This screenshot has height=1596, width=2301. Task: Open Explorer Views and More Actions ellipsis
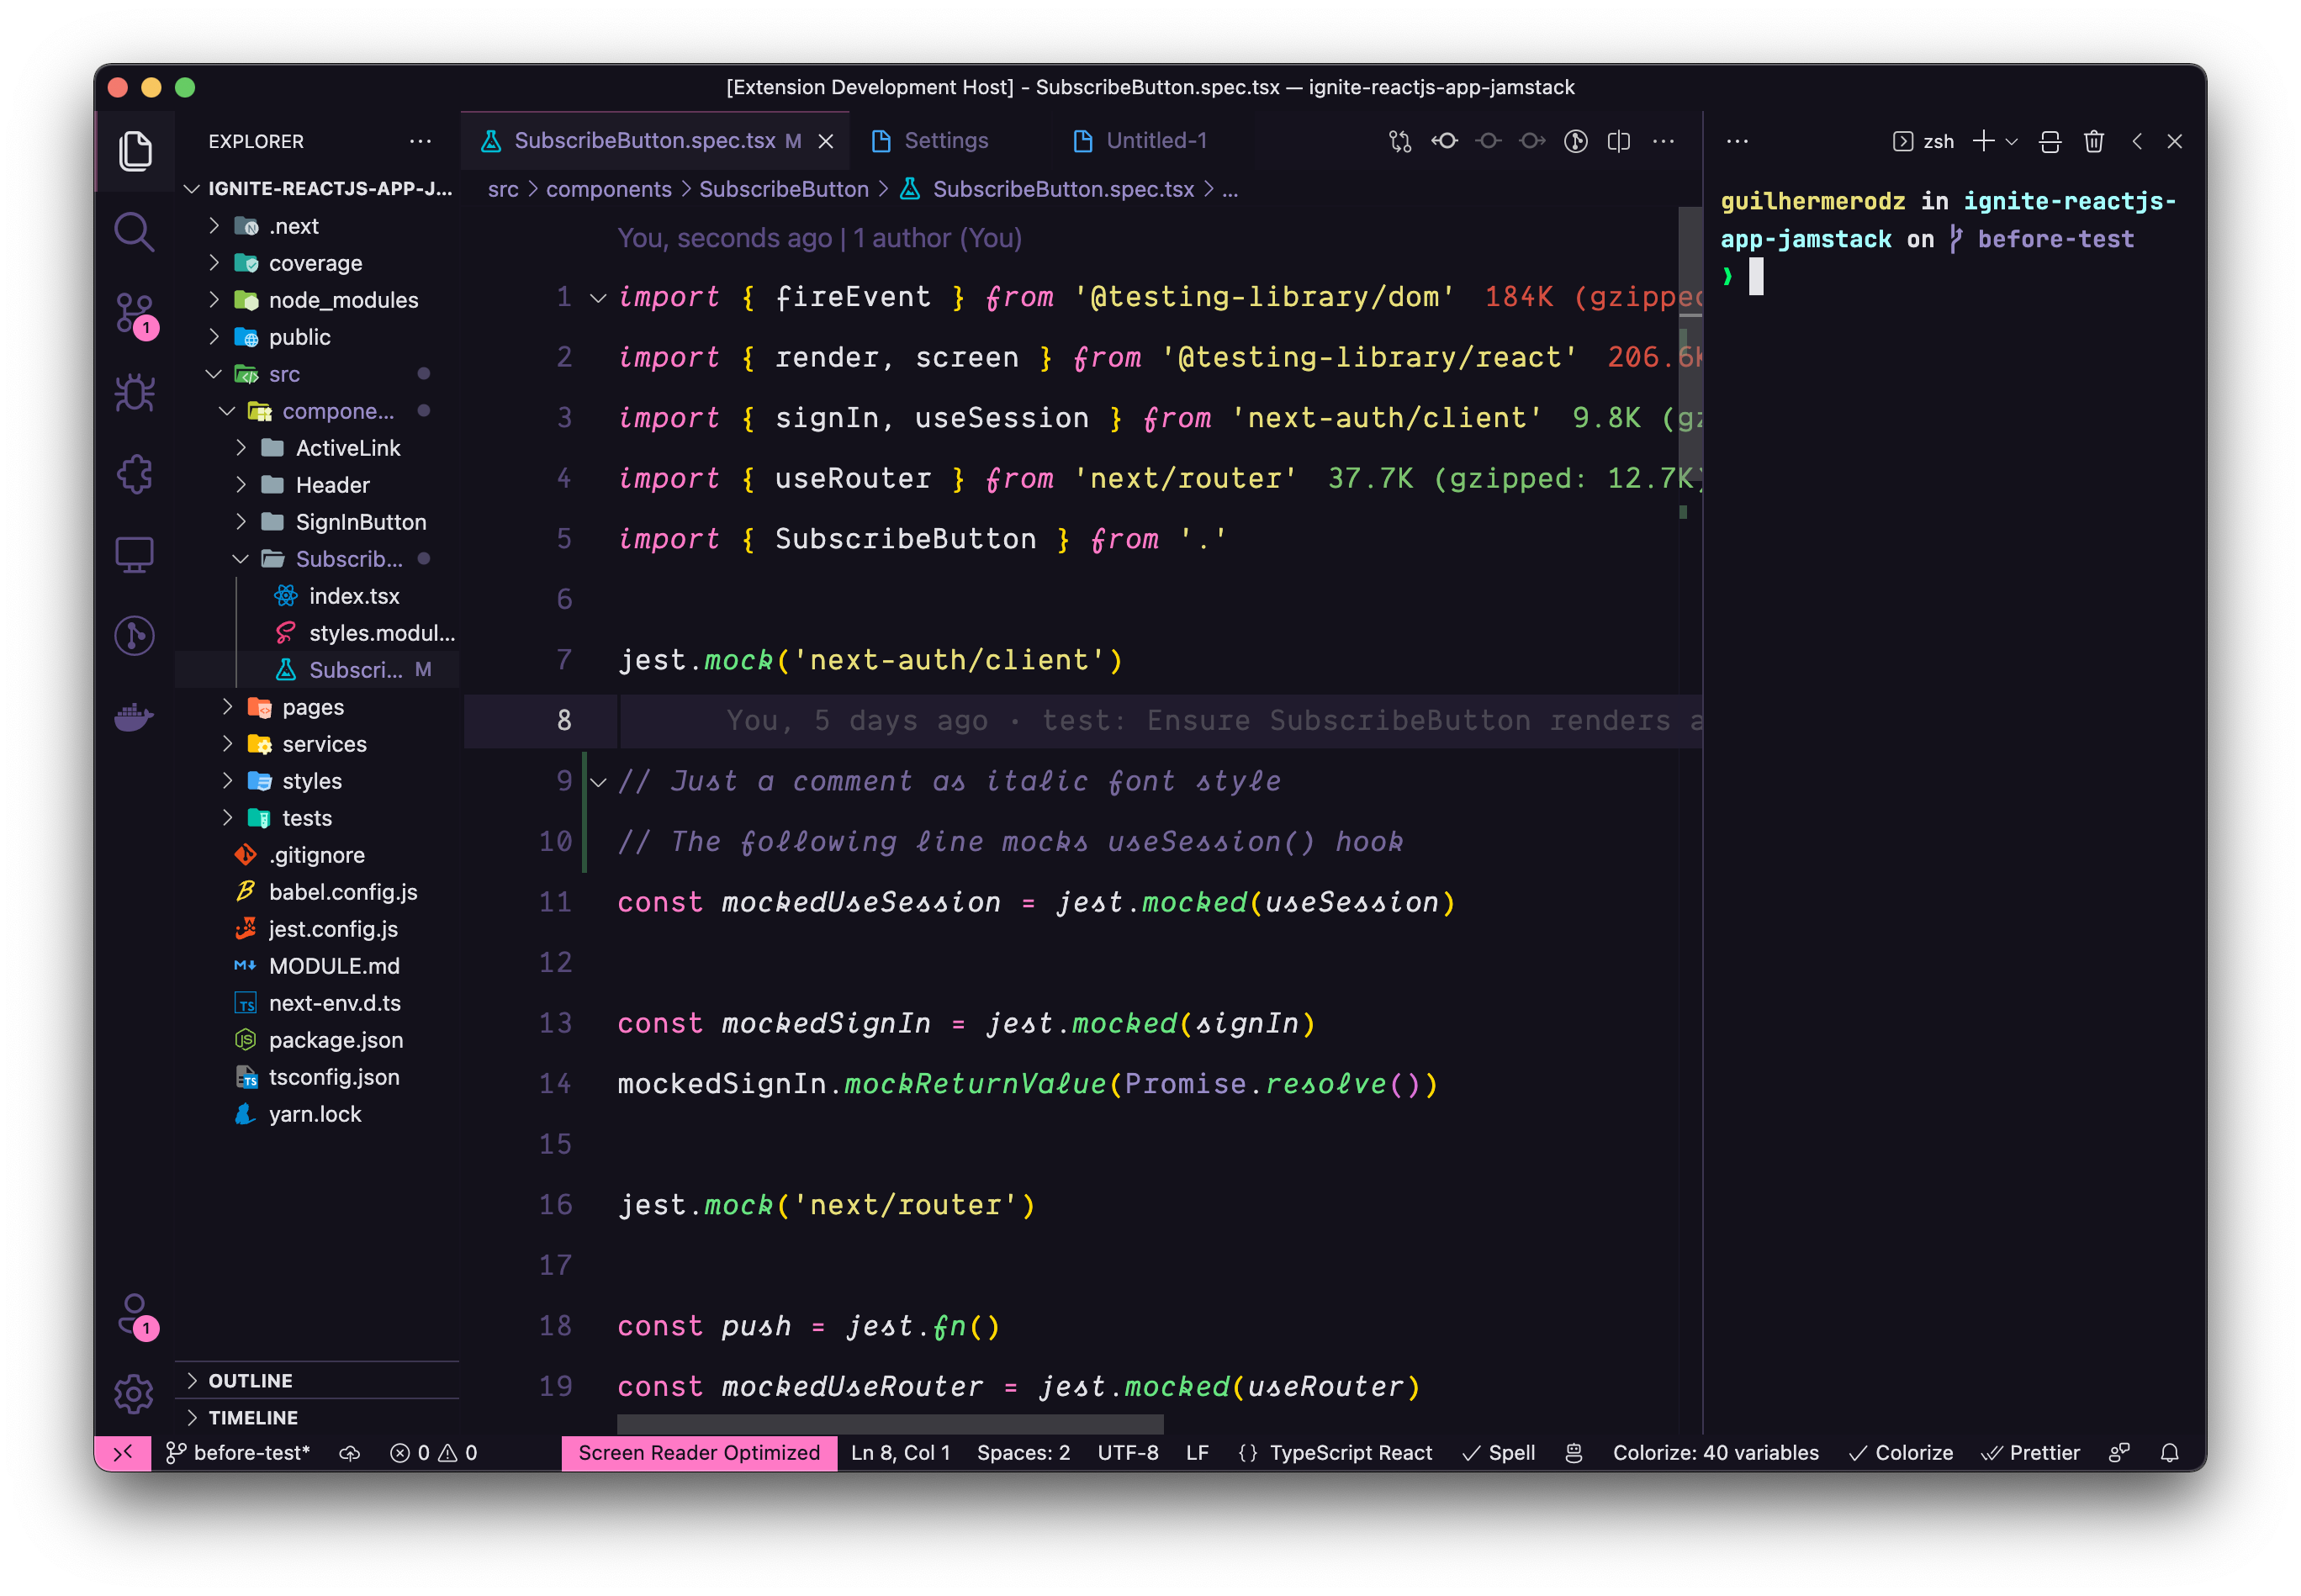[420, 141]
